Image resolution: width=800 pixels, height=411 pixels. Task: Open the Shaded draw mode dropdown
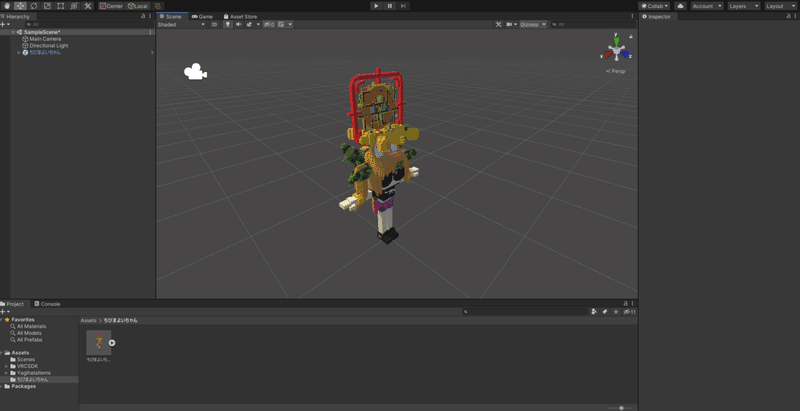click(x=181, y=24)
